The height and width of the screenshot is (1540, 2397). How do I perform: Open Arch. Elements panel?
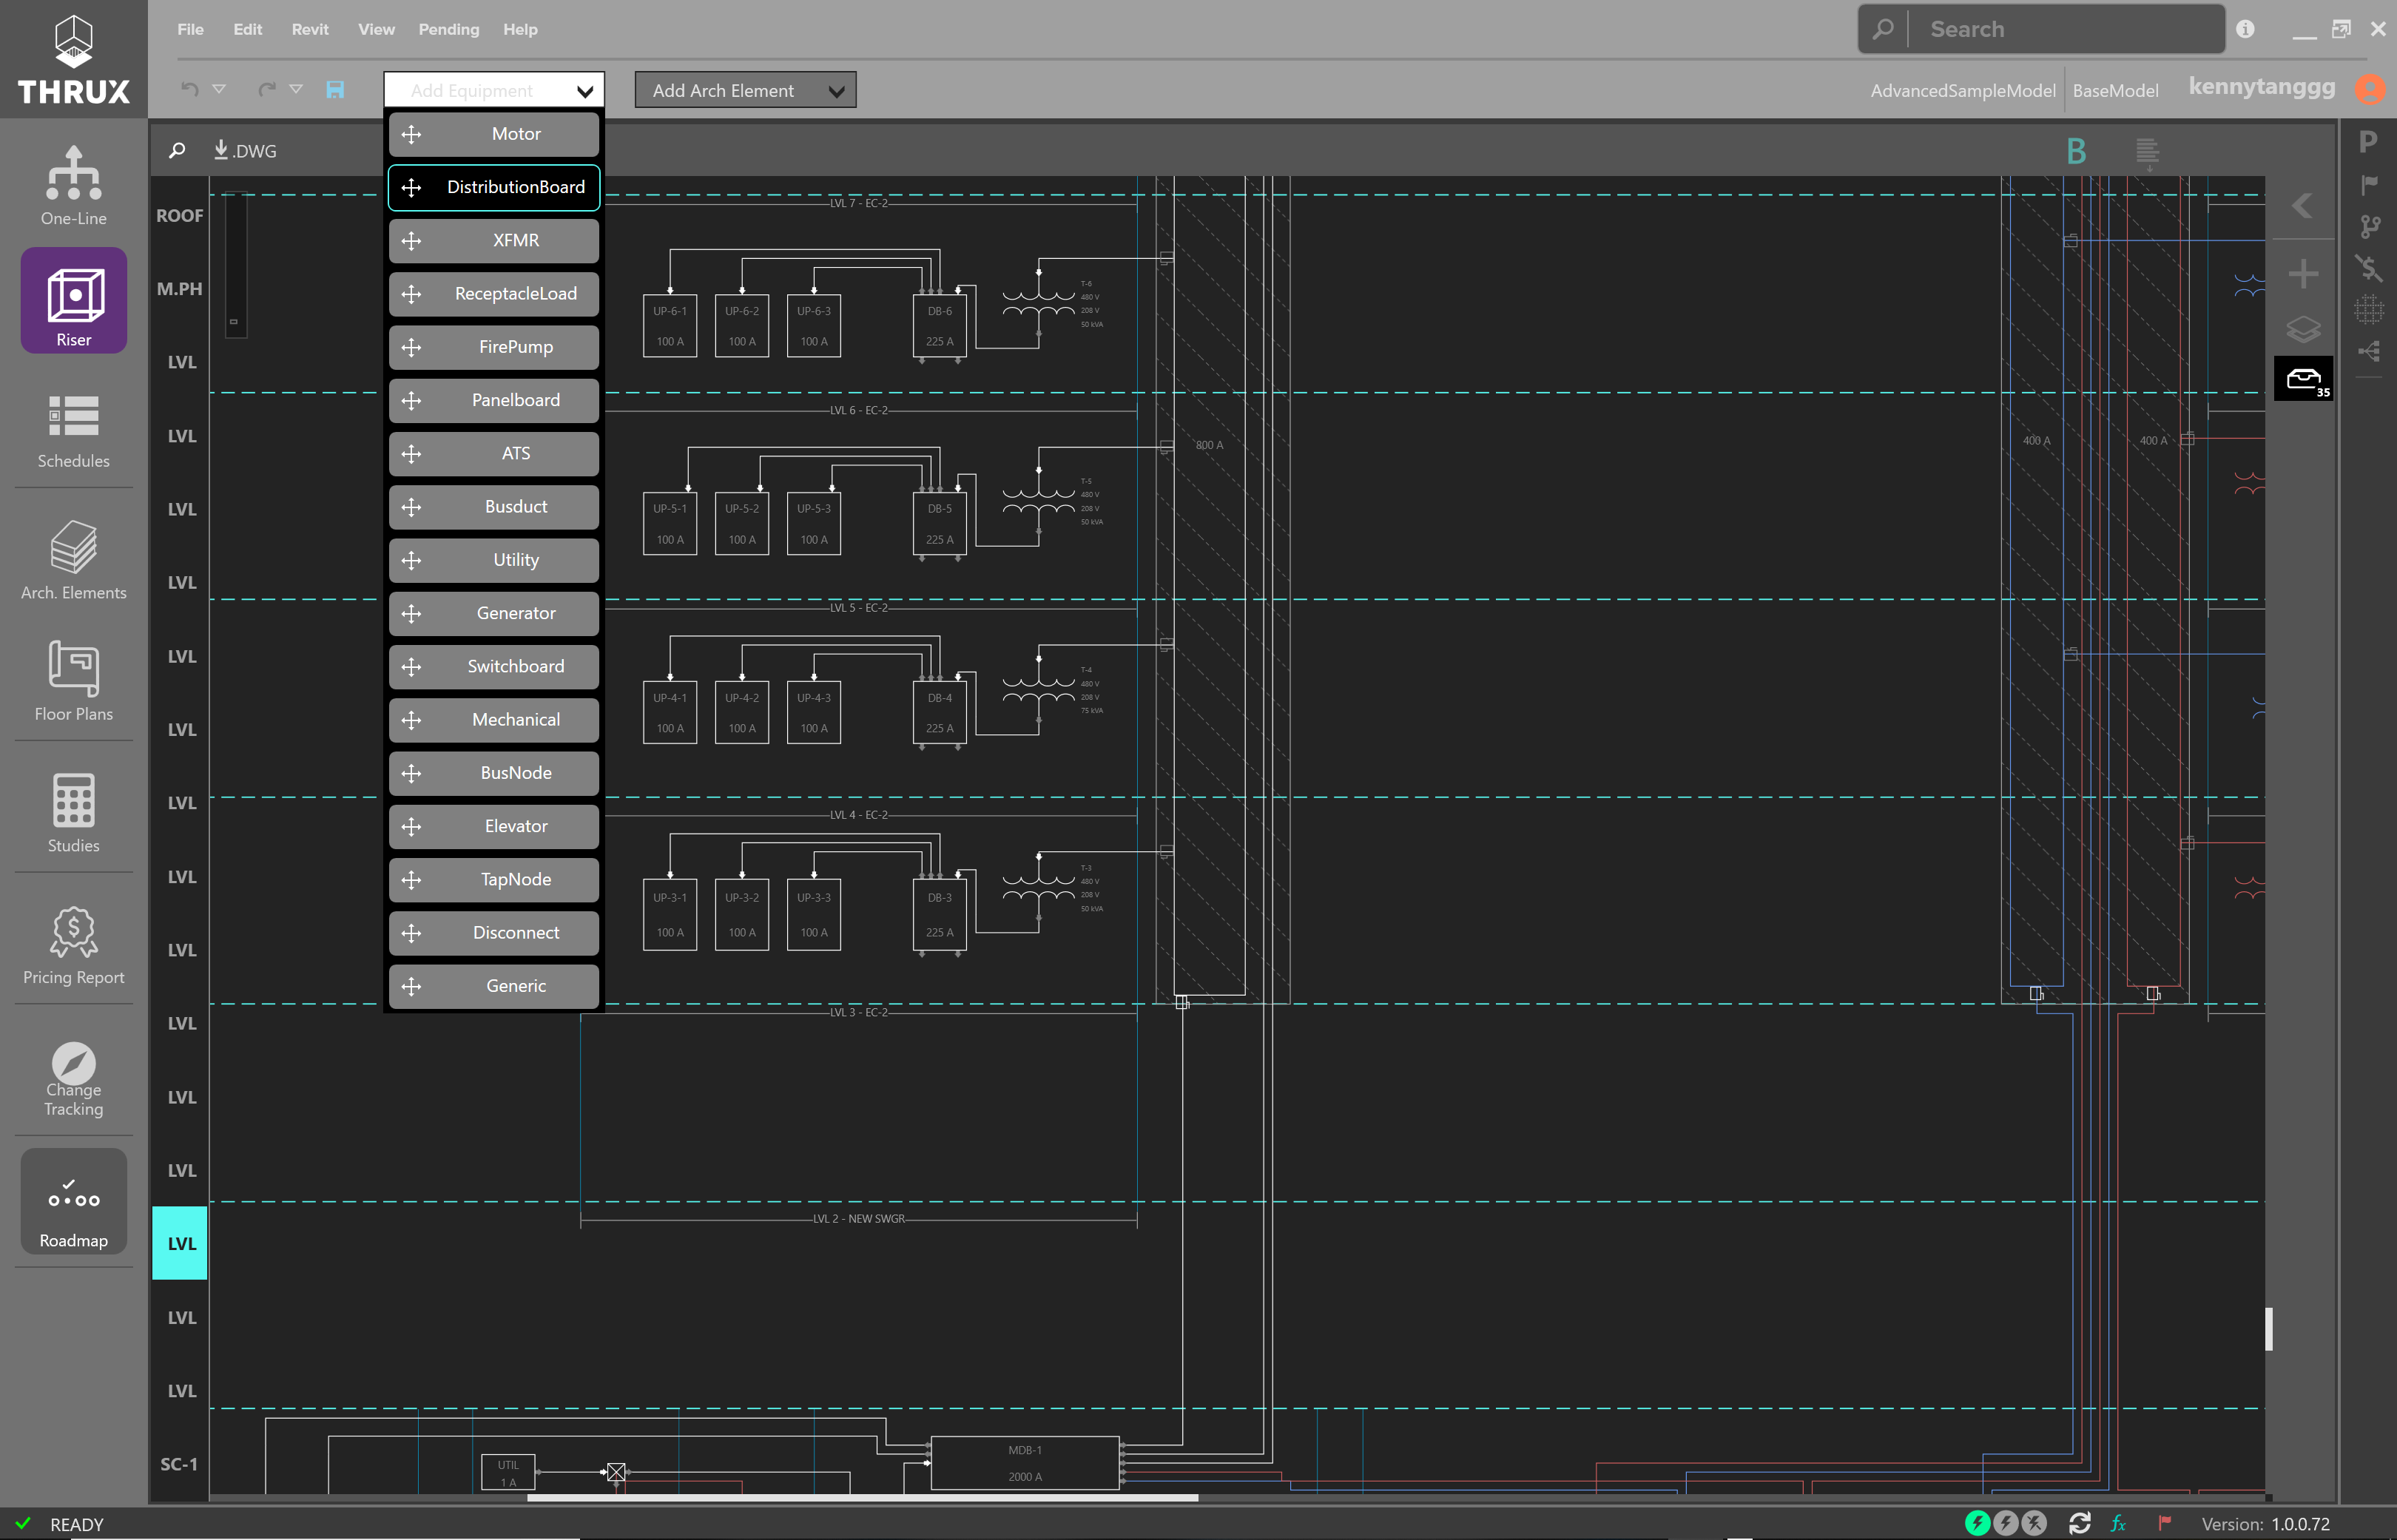click(x=73, y=560)
